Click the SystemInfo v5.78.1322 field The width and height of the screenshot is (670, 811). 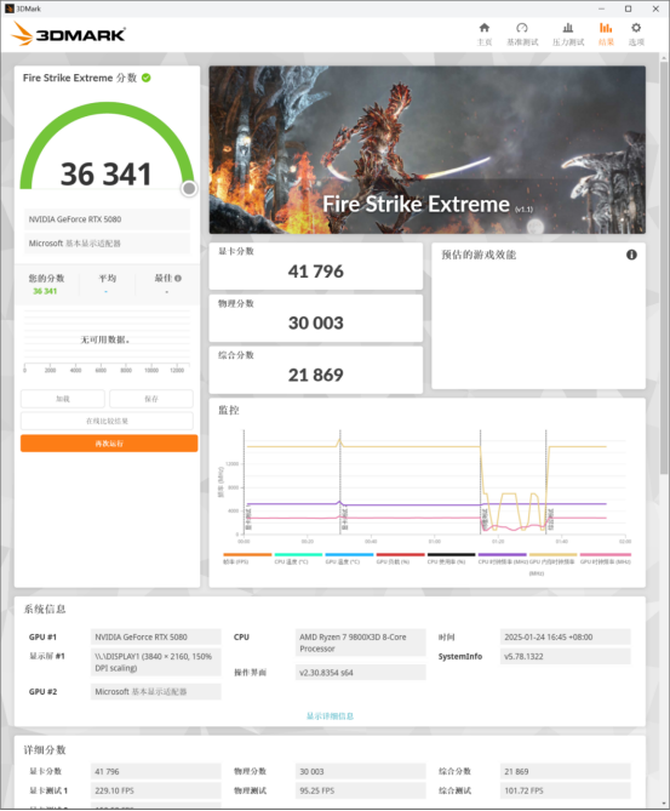click(x=565, y=656)
